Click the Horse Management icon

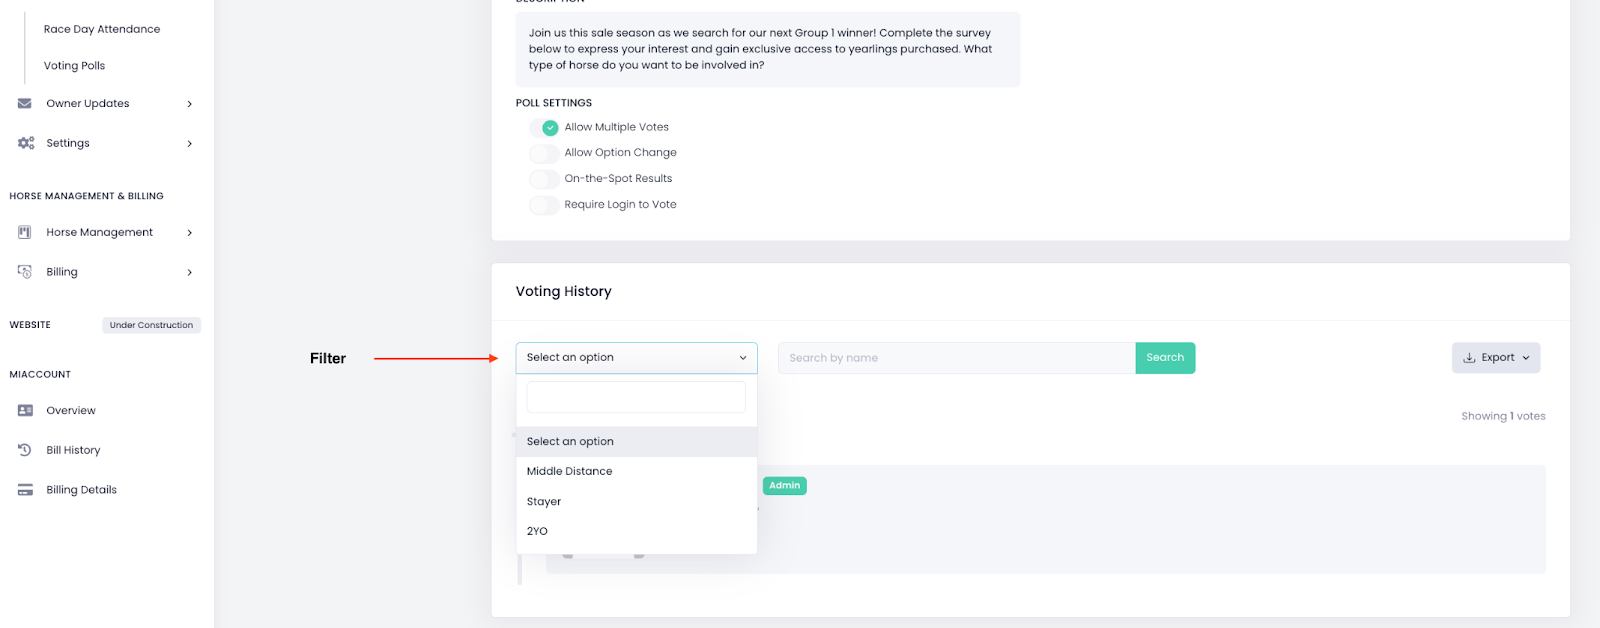coord(25,232)
